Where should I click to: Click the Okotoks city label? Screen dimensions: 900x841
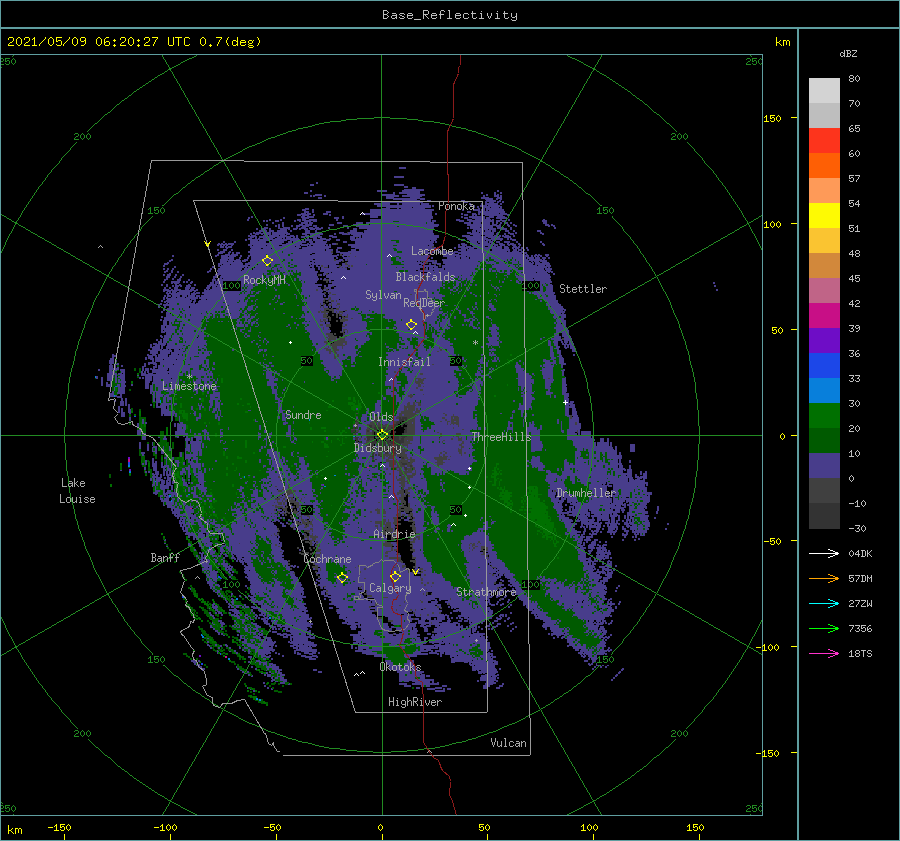coord(400,666)
